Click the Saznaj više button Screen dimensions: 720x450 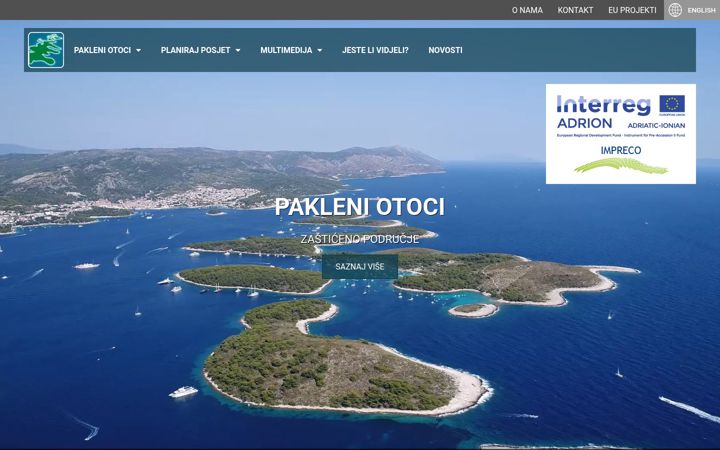[360, 266]
